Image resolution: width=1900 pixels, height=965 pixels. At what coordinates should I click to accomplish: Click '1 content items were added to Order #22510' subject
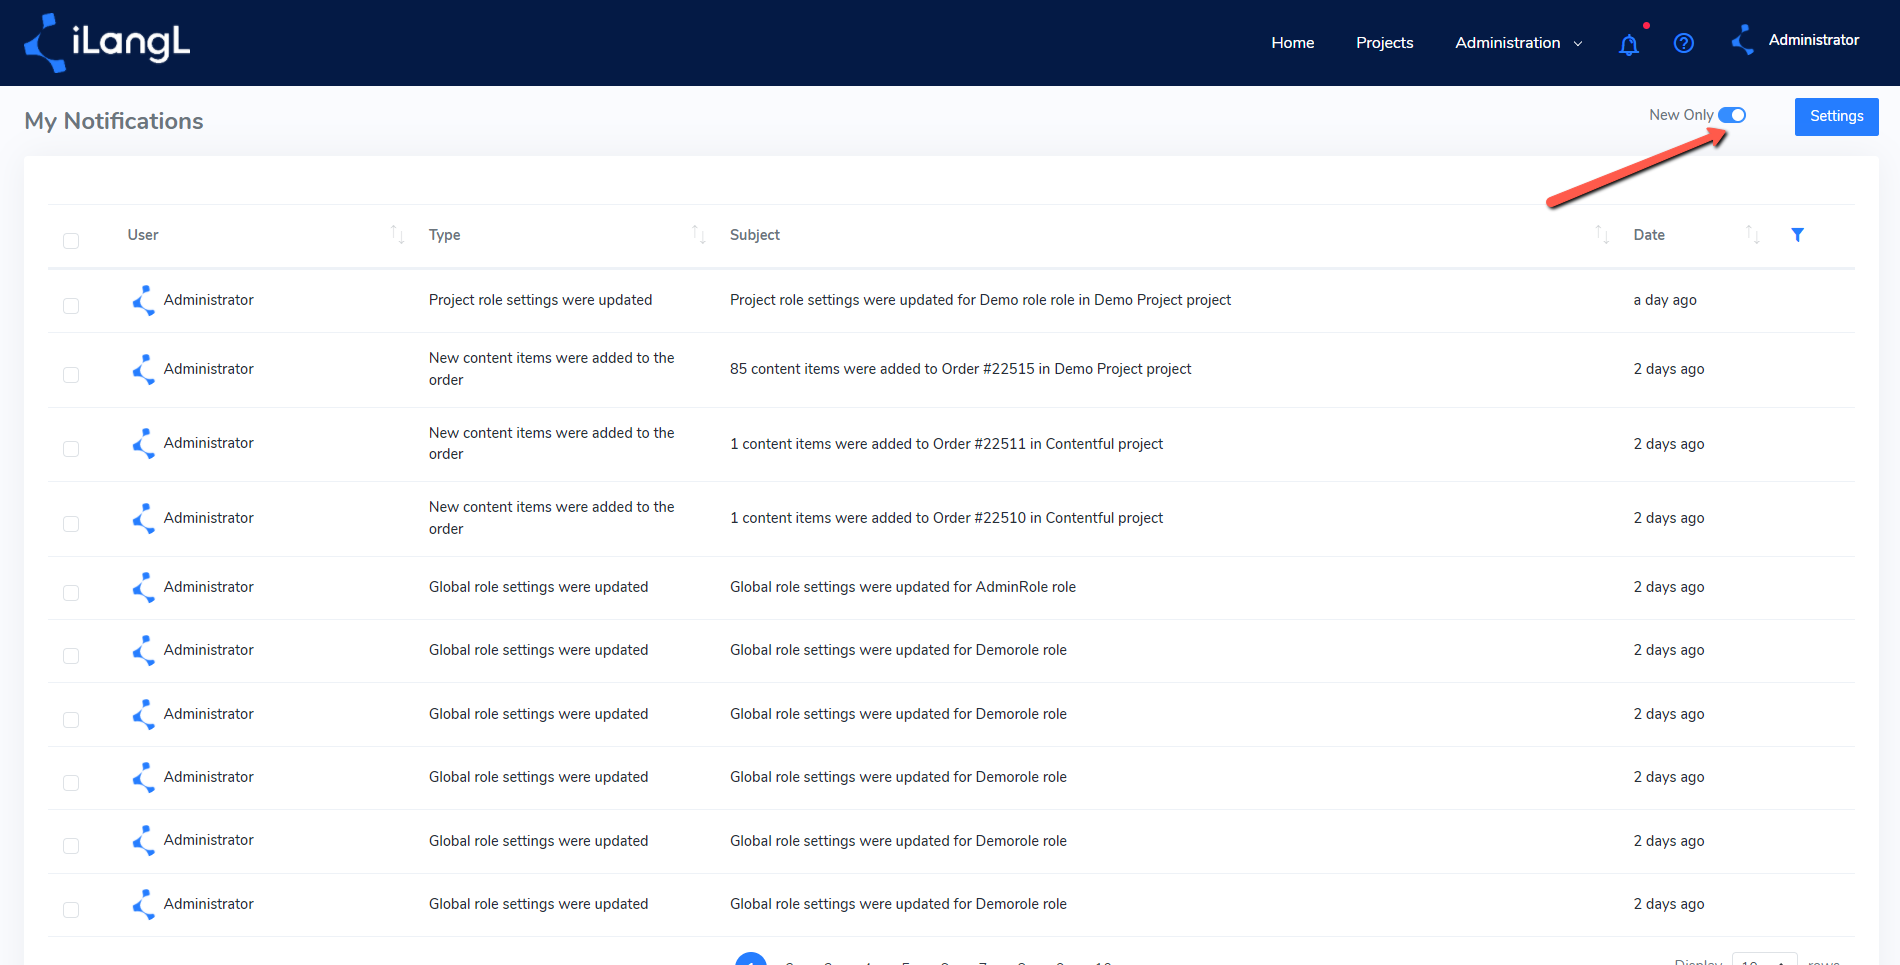946,518
